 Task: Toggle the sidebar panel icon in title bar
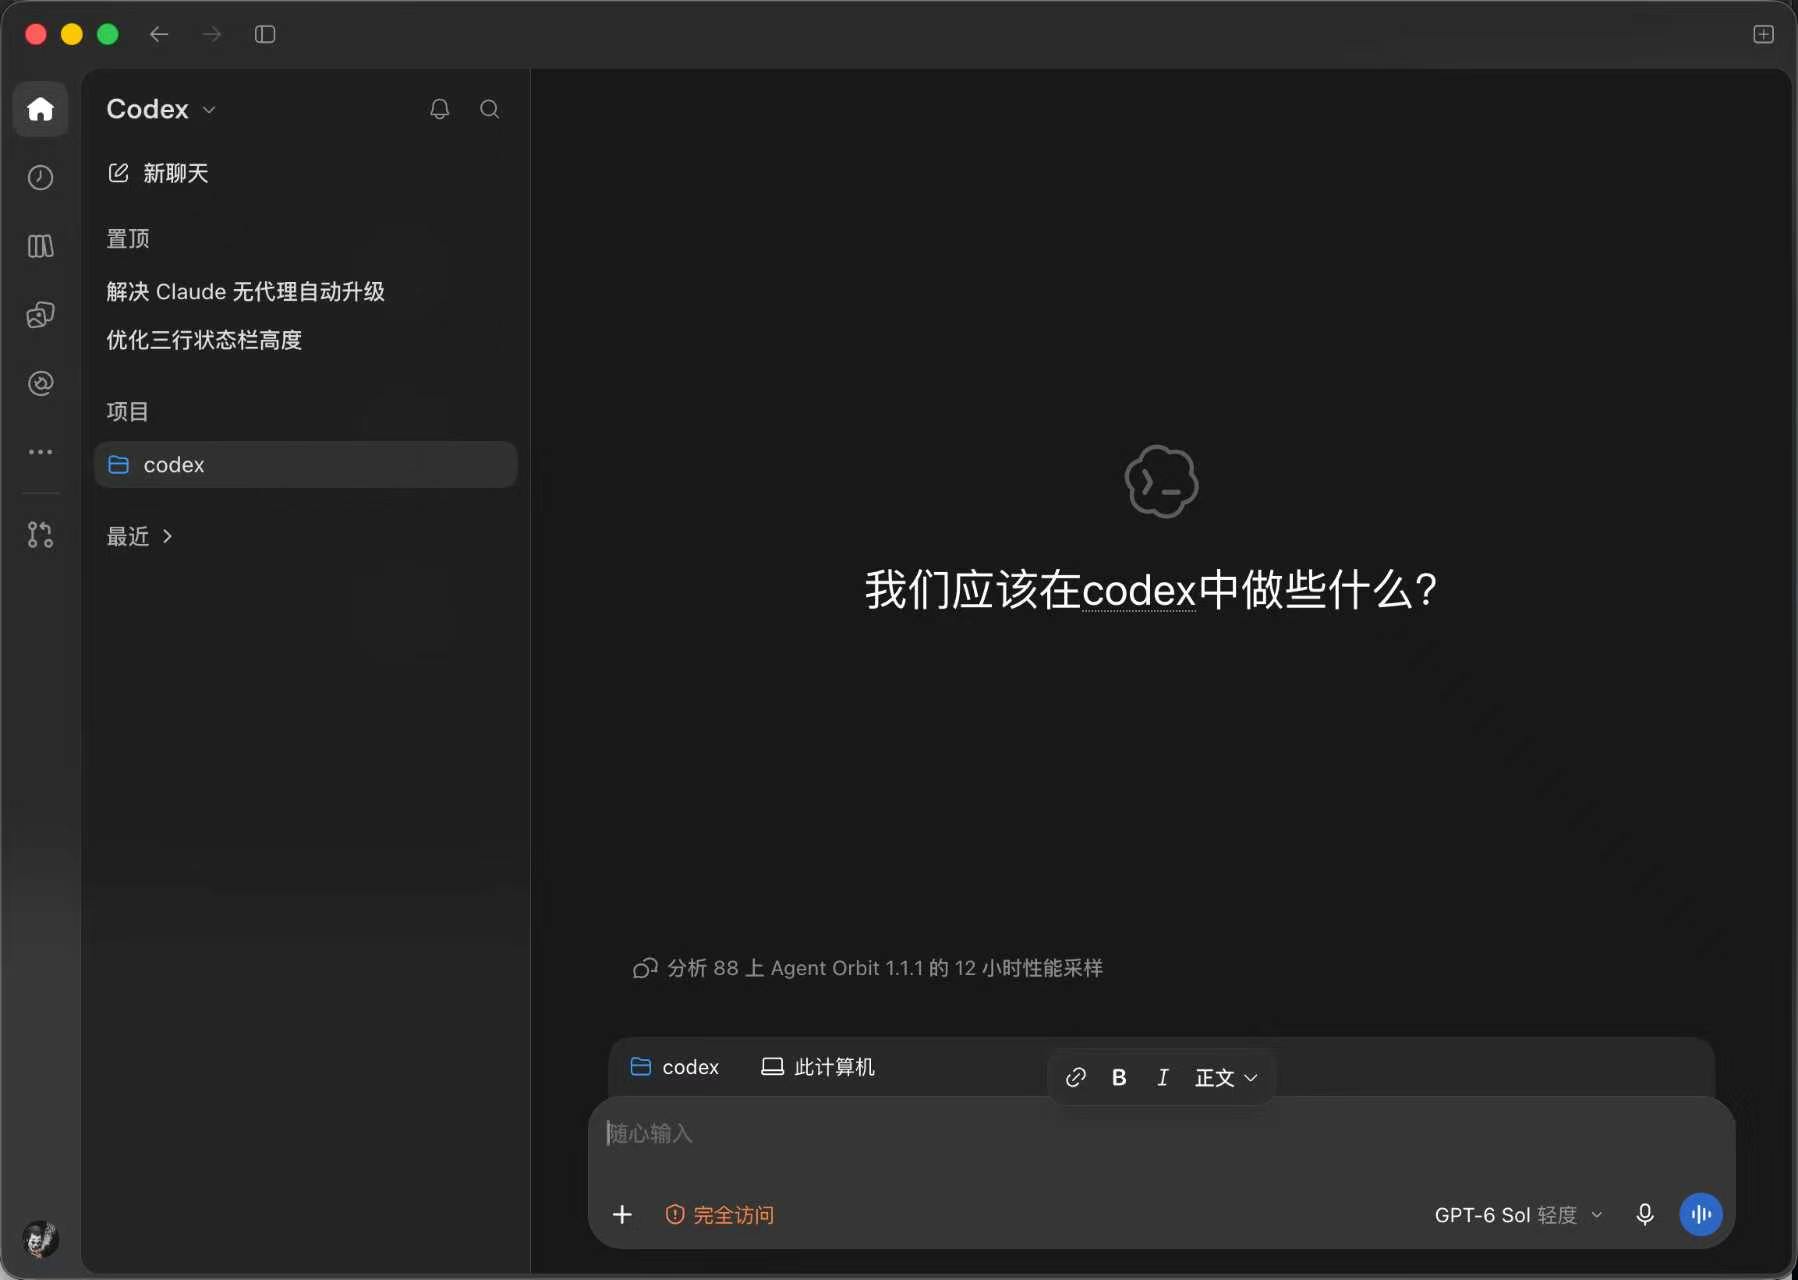[x=265, y=34]
